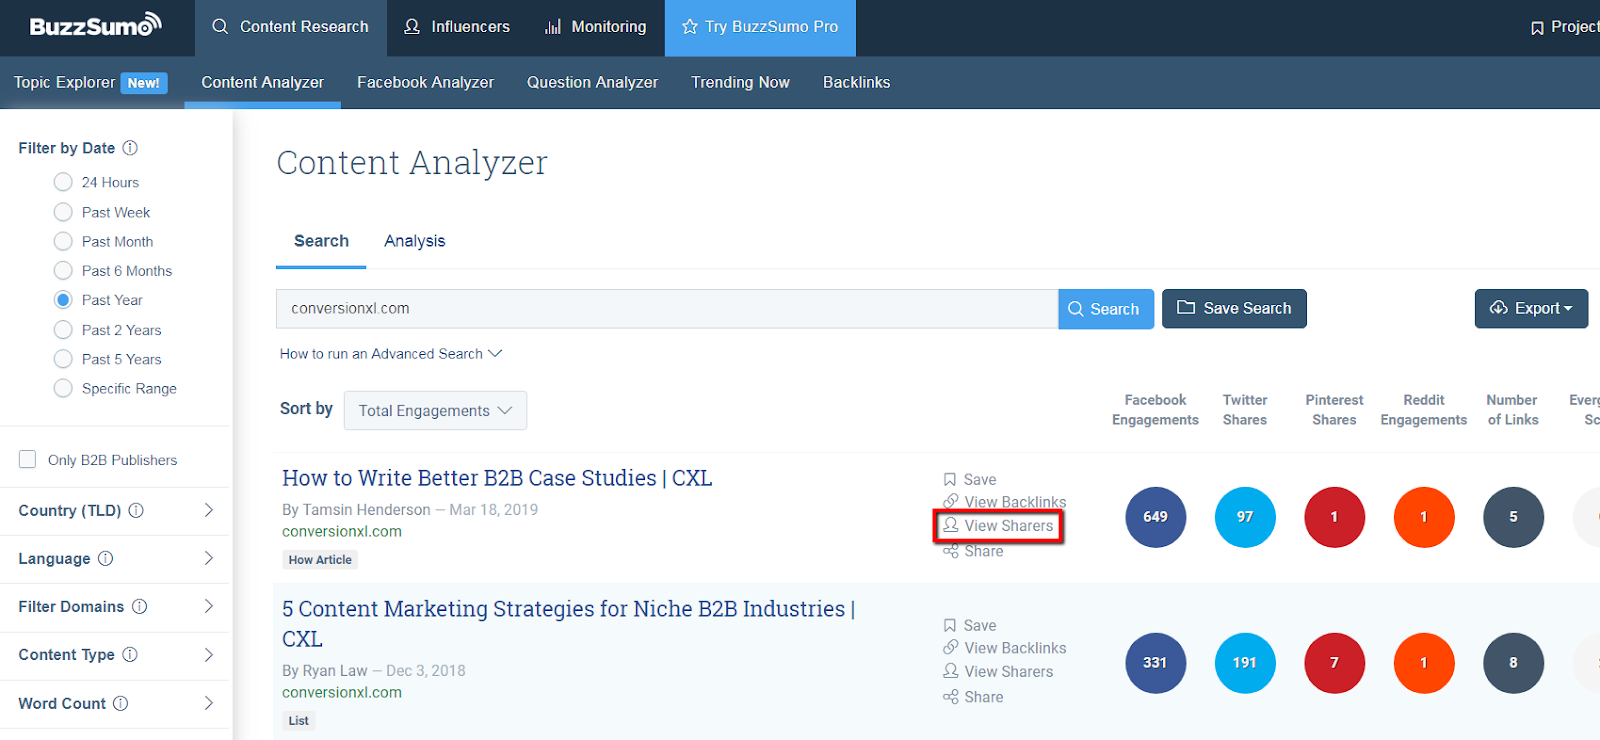
Task: Click View Backlinks for B2B Case Studies article
Action: coord(1005,502)
